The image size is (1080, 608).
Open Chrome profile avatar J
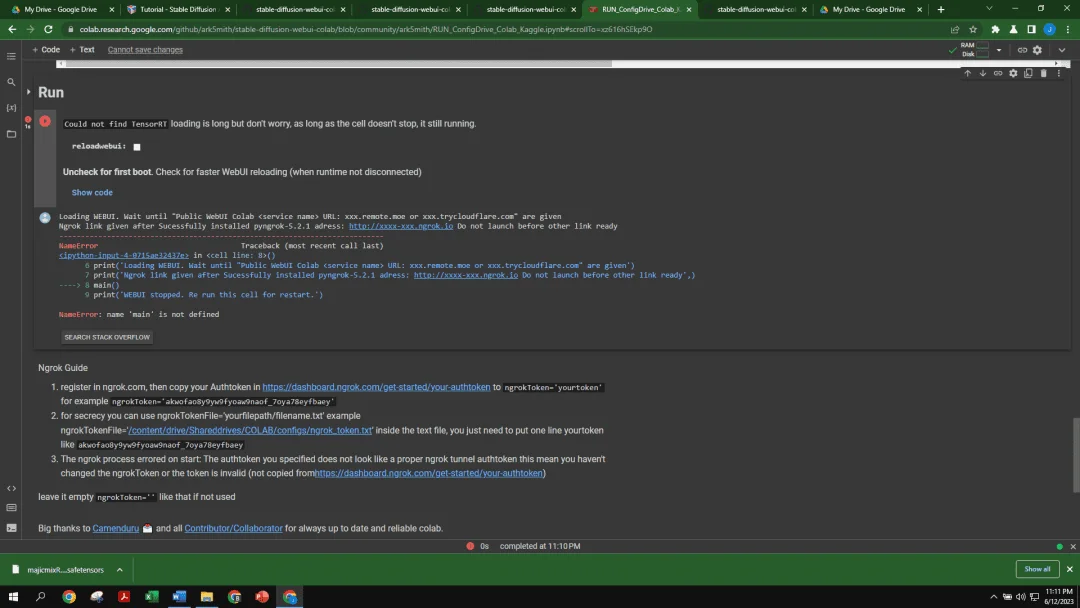(x=1049, y=30)
